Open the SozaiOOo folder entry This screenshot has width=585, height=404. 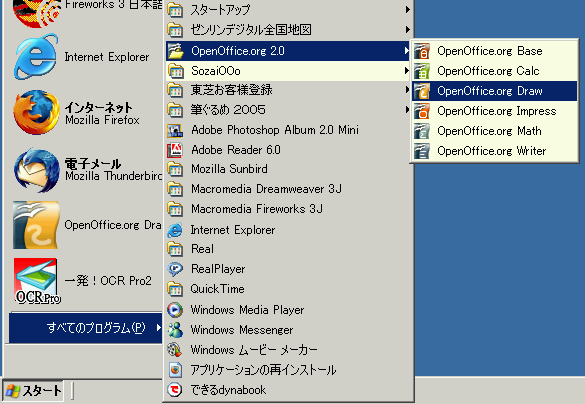[x=289, y=71]
